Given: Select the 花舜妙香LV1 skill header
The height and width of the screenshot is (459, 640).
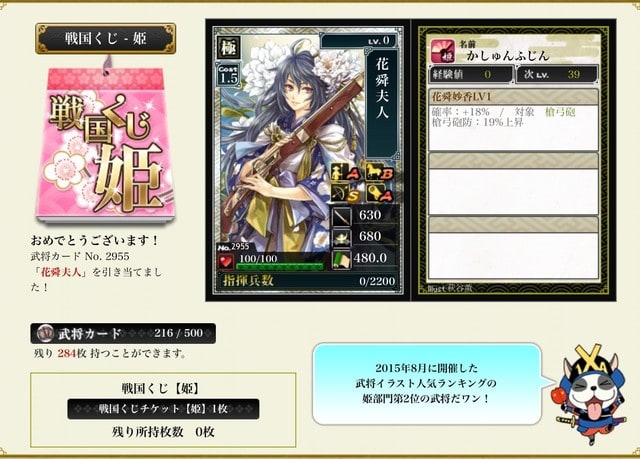Looking at the screenshot, I should coord(513,97).
